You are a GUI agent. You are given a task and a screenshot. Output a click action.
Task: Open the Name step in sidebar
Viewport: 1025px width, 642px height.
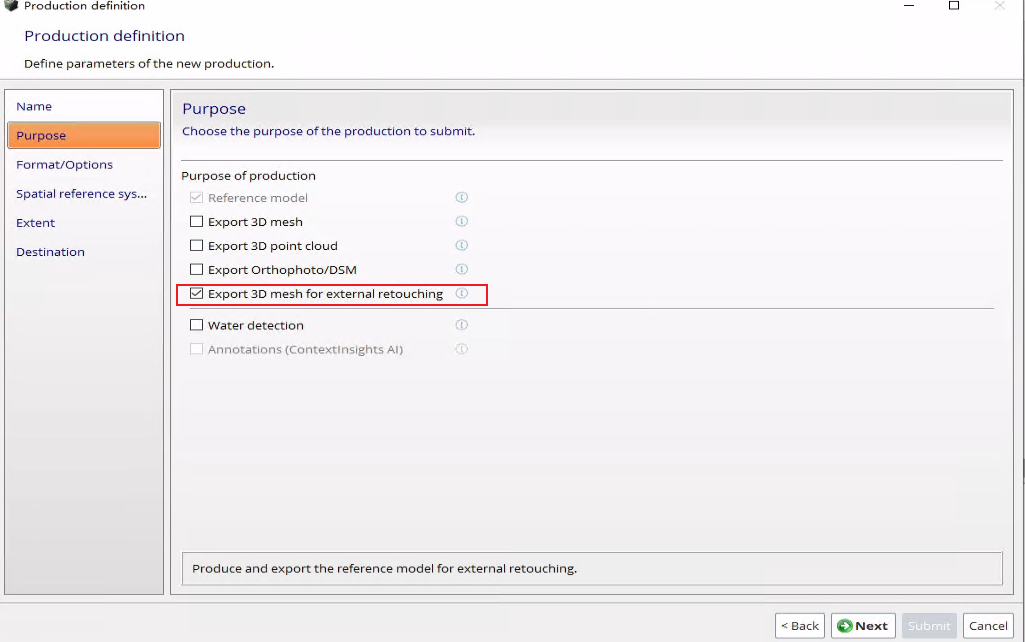[34, 106]
